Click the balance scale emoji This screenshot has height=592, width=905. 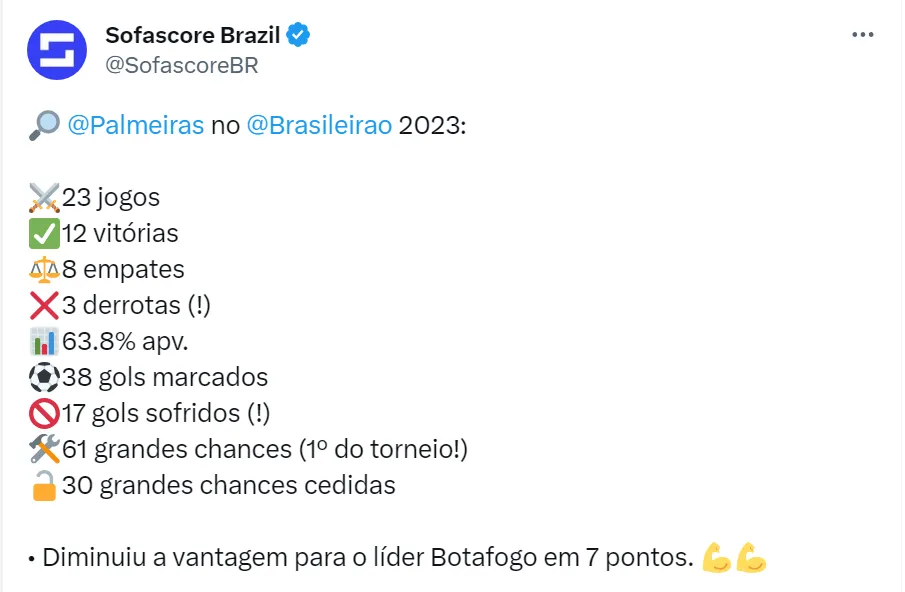pos(45,270)
